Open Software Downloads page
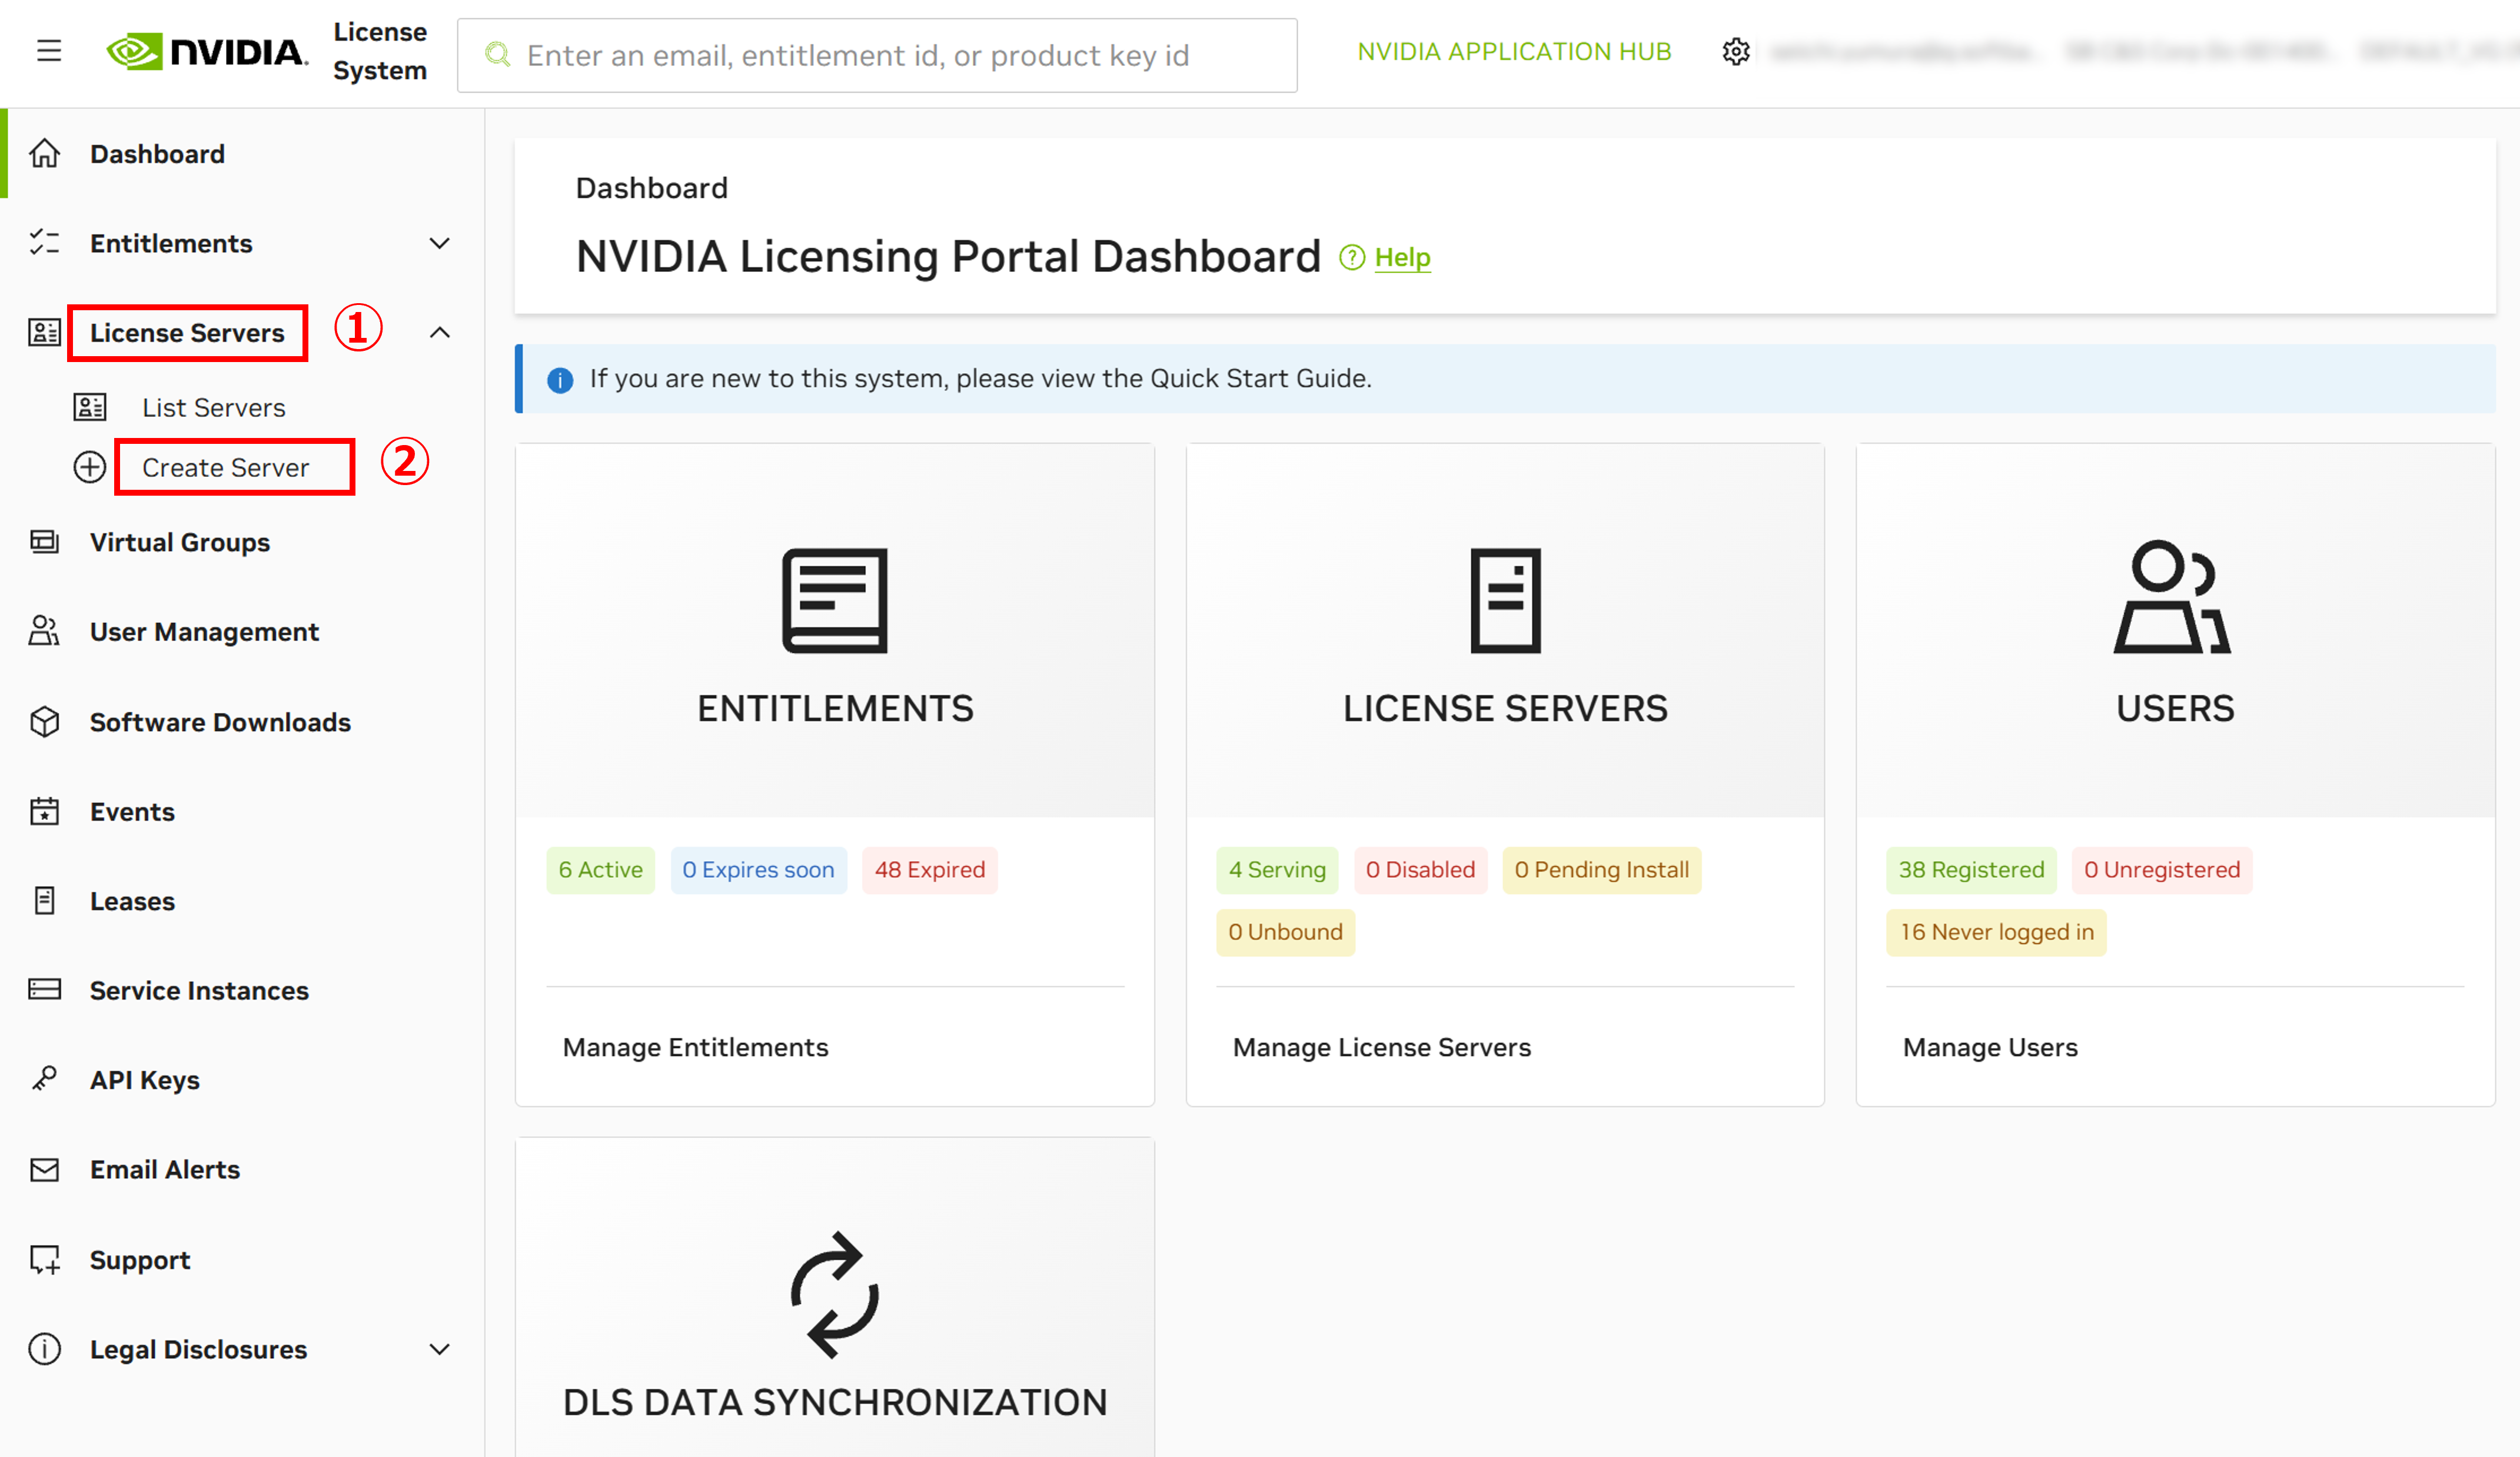The image size is (2520, 1457). coord(220,722)
